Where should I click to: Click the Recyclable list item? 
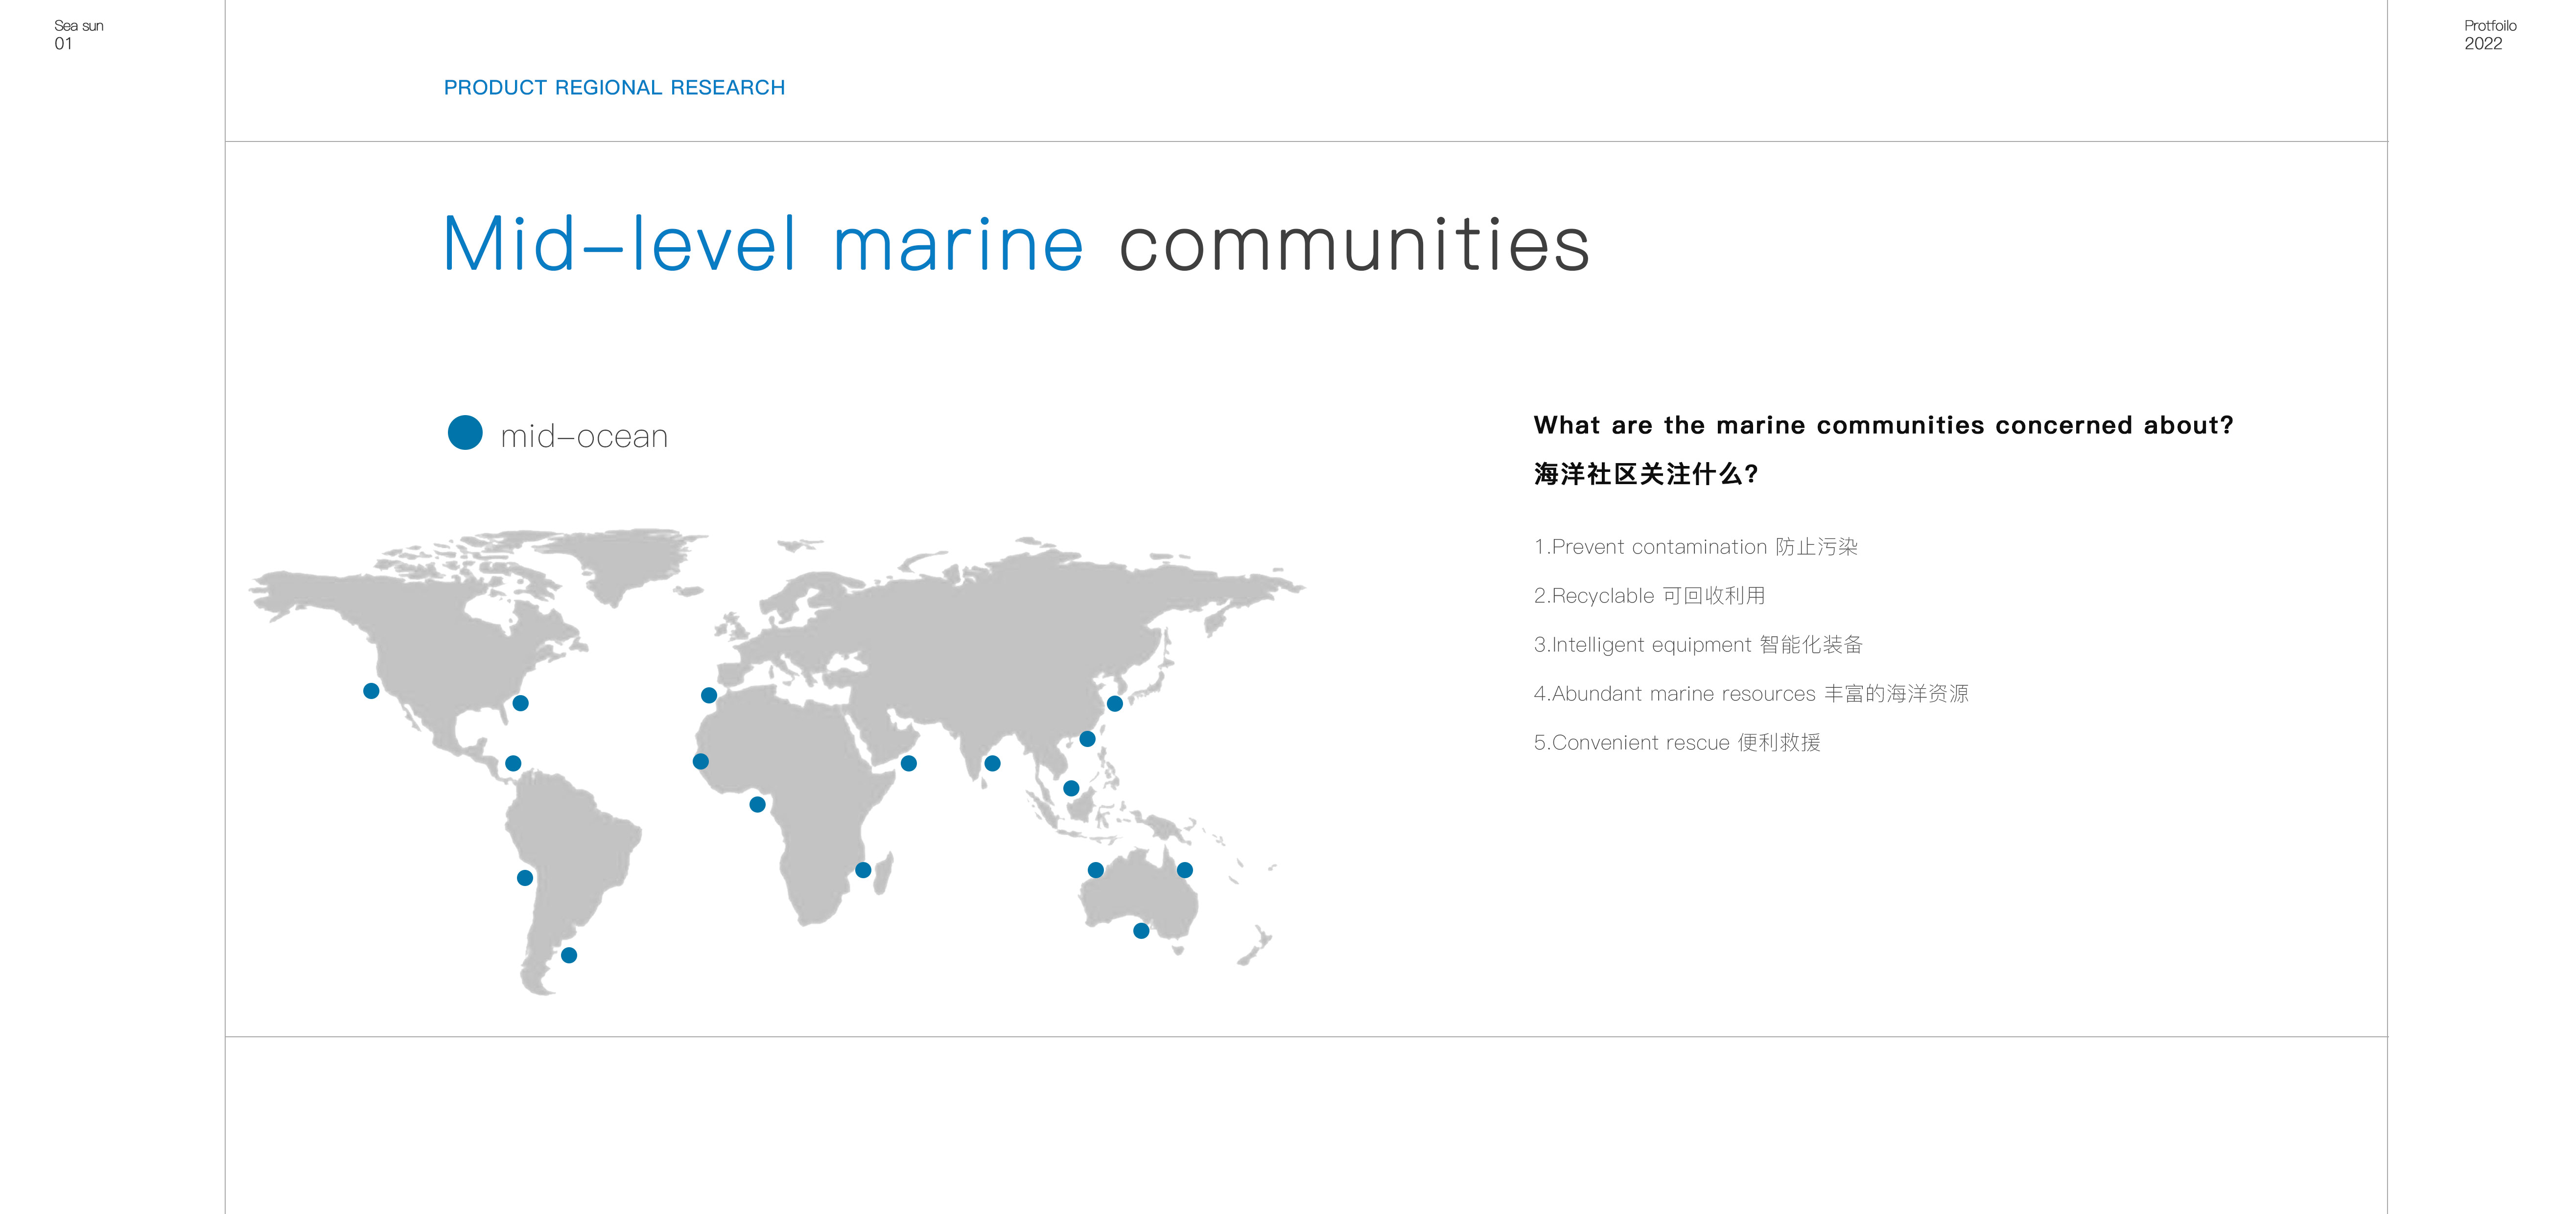1649,596
